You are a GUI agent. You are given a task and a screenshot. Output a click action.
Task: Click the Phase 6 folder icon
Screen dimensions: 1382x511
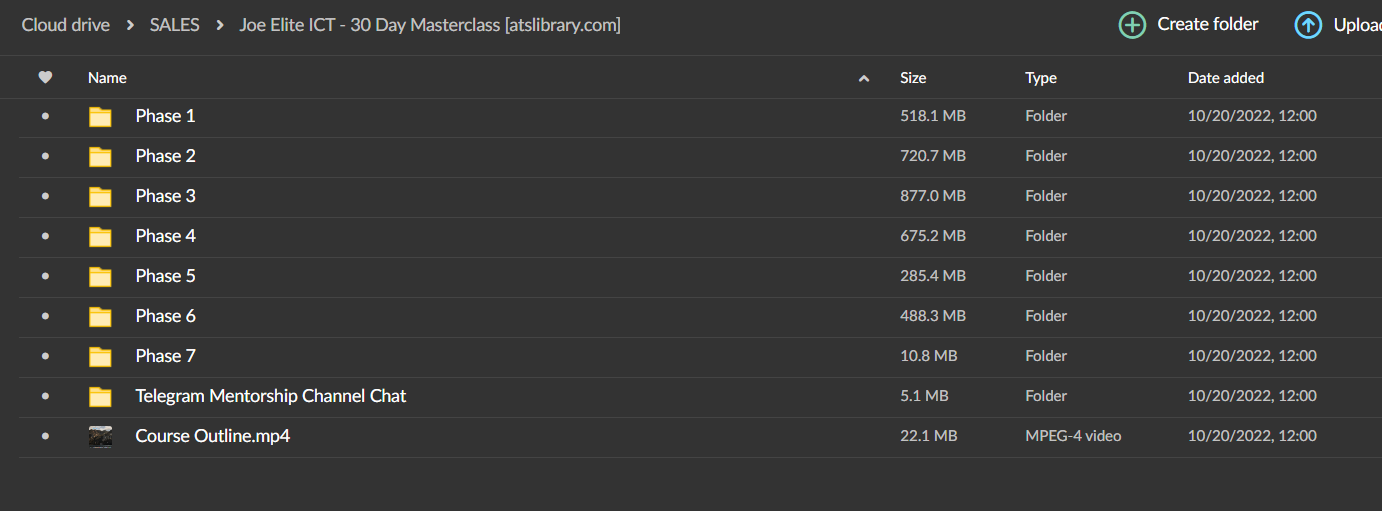pos(100,317)
